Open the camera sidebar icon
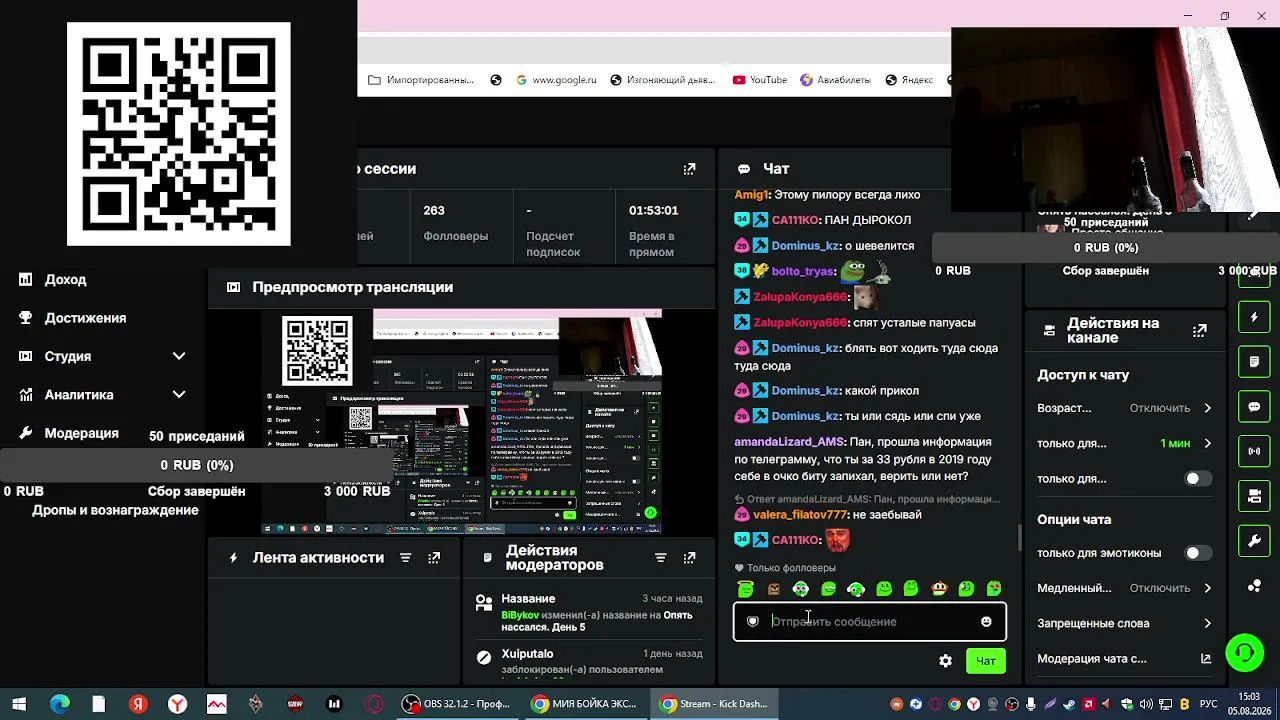1280x720 pixels. click(1254, 496)
